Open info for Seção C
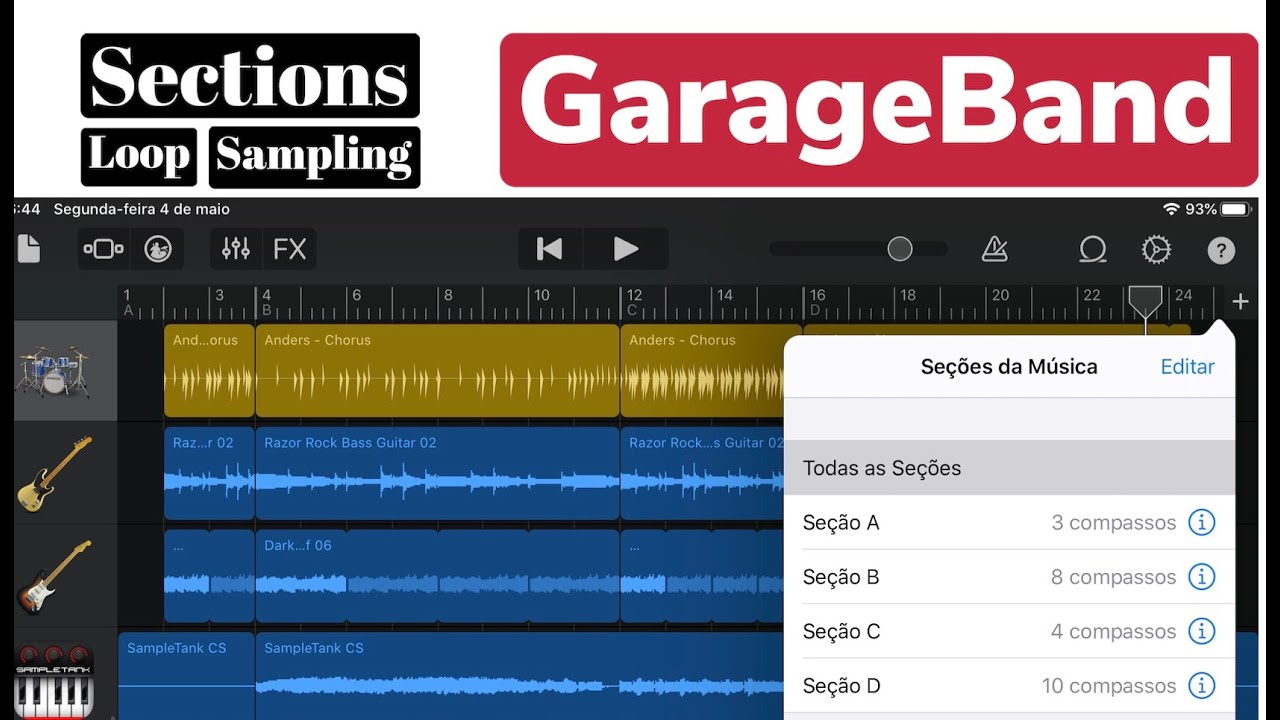 click(x=1201, y=631)
